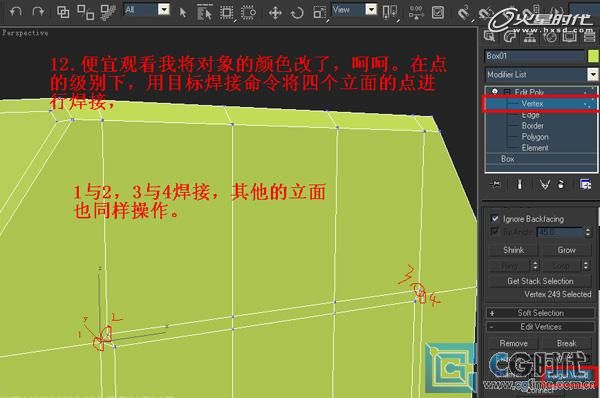Select the Edit Poly modifier in stack
The image size is (600, 398).
[x=529, y=92]
